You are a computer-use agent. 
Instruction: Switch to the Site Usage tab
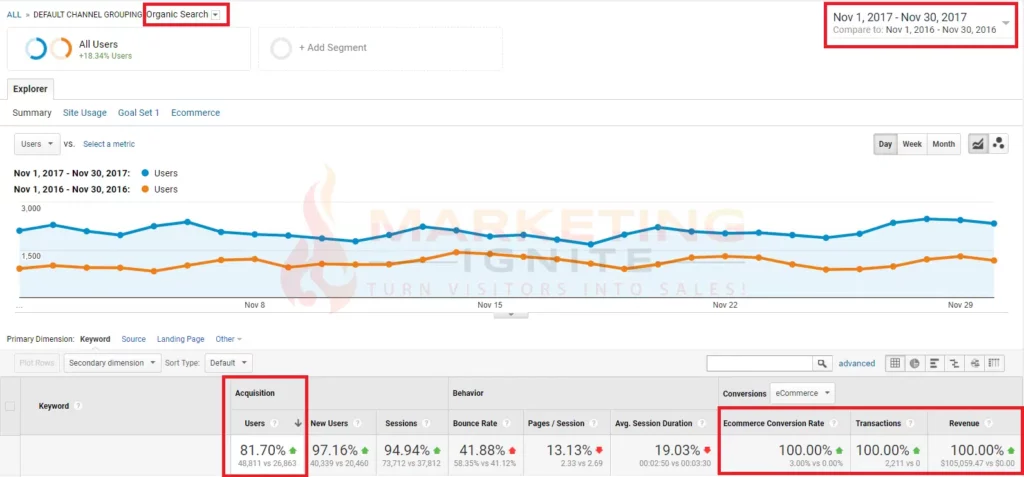[84, 113]
